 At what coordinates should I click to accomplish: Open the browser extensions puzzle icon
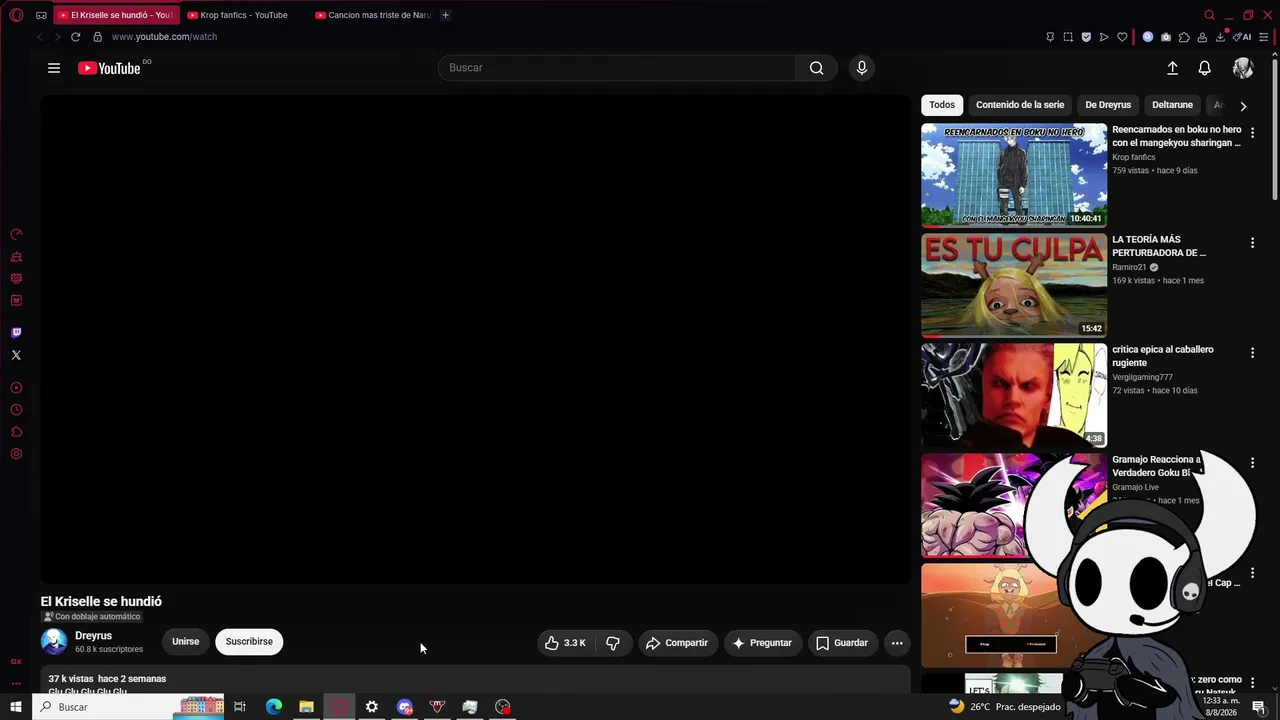[1184, 37]
